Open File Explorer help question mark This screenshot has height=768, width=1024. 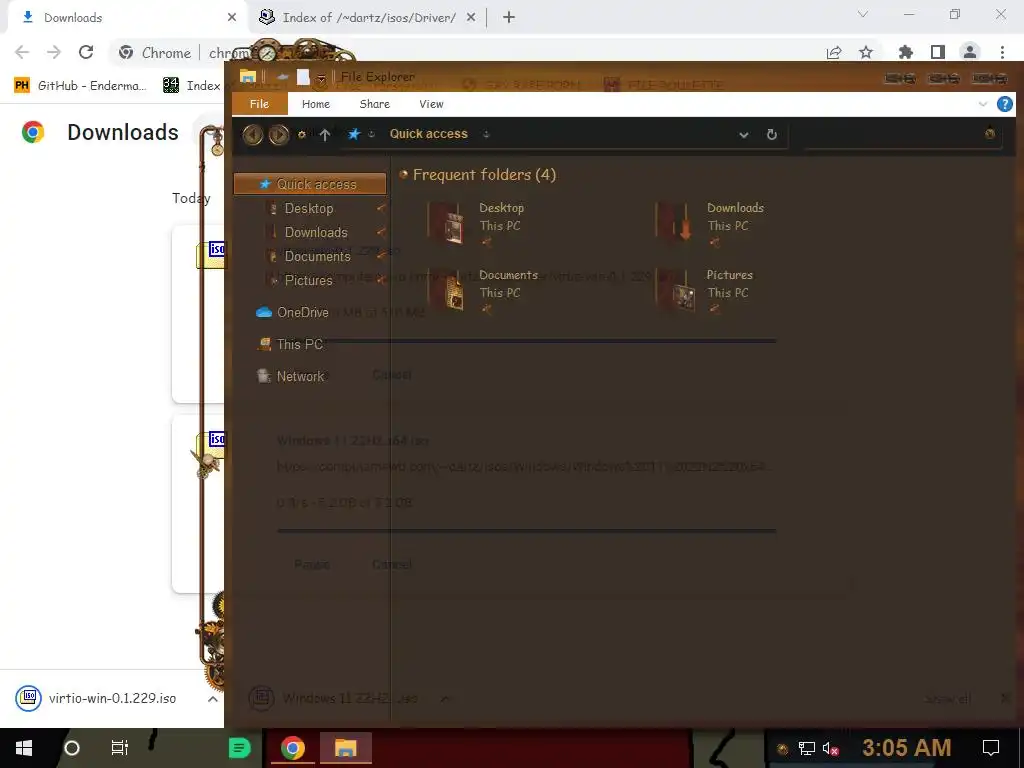pos(1004,104)
